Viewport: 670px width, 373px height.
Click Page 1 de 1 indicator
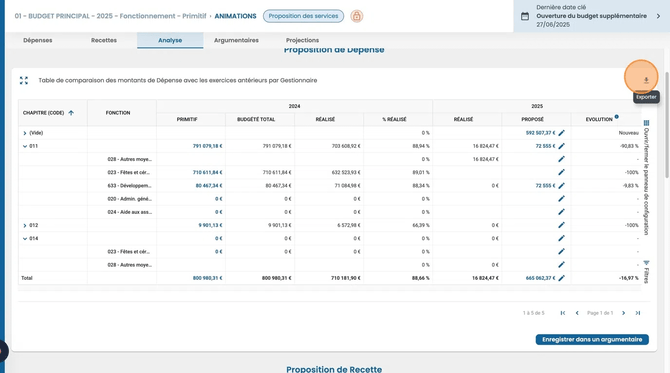pos(600,313)
